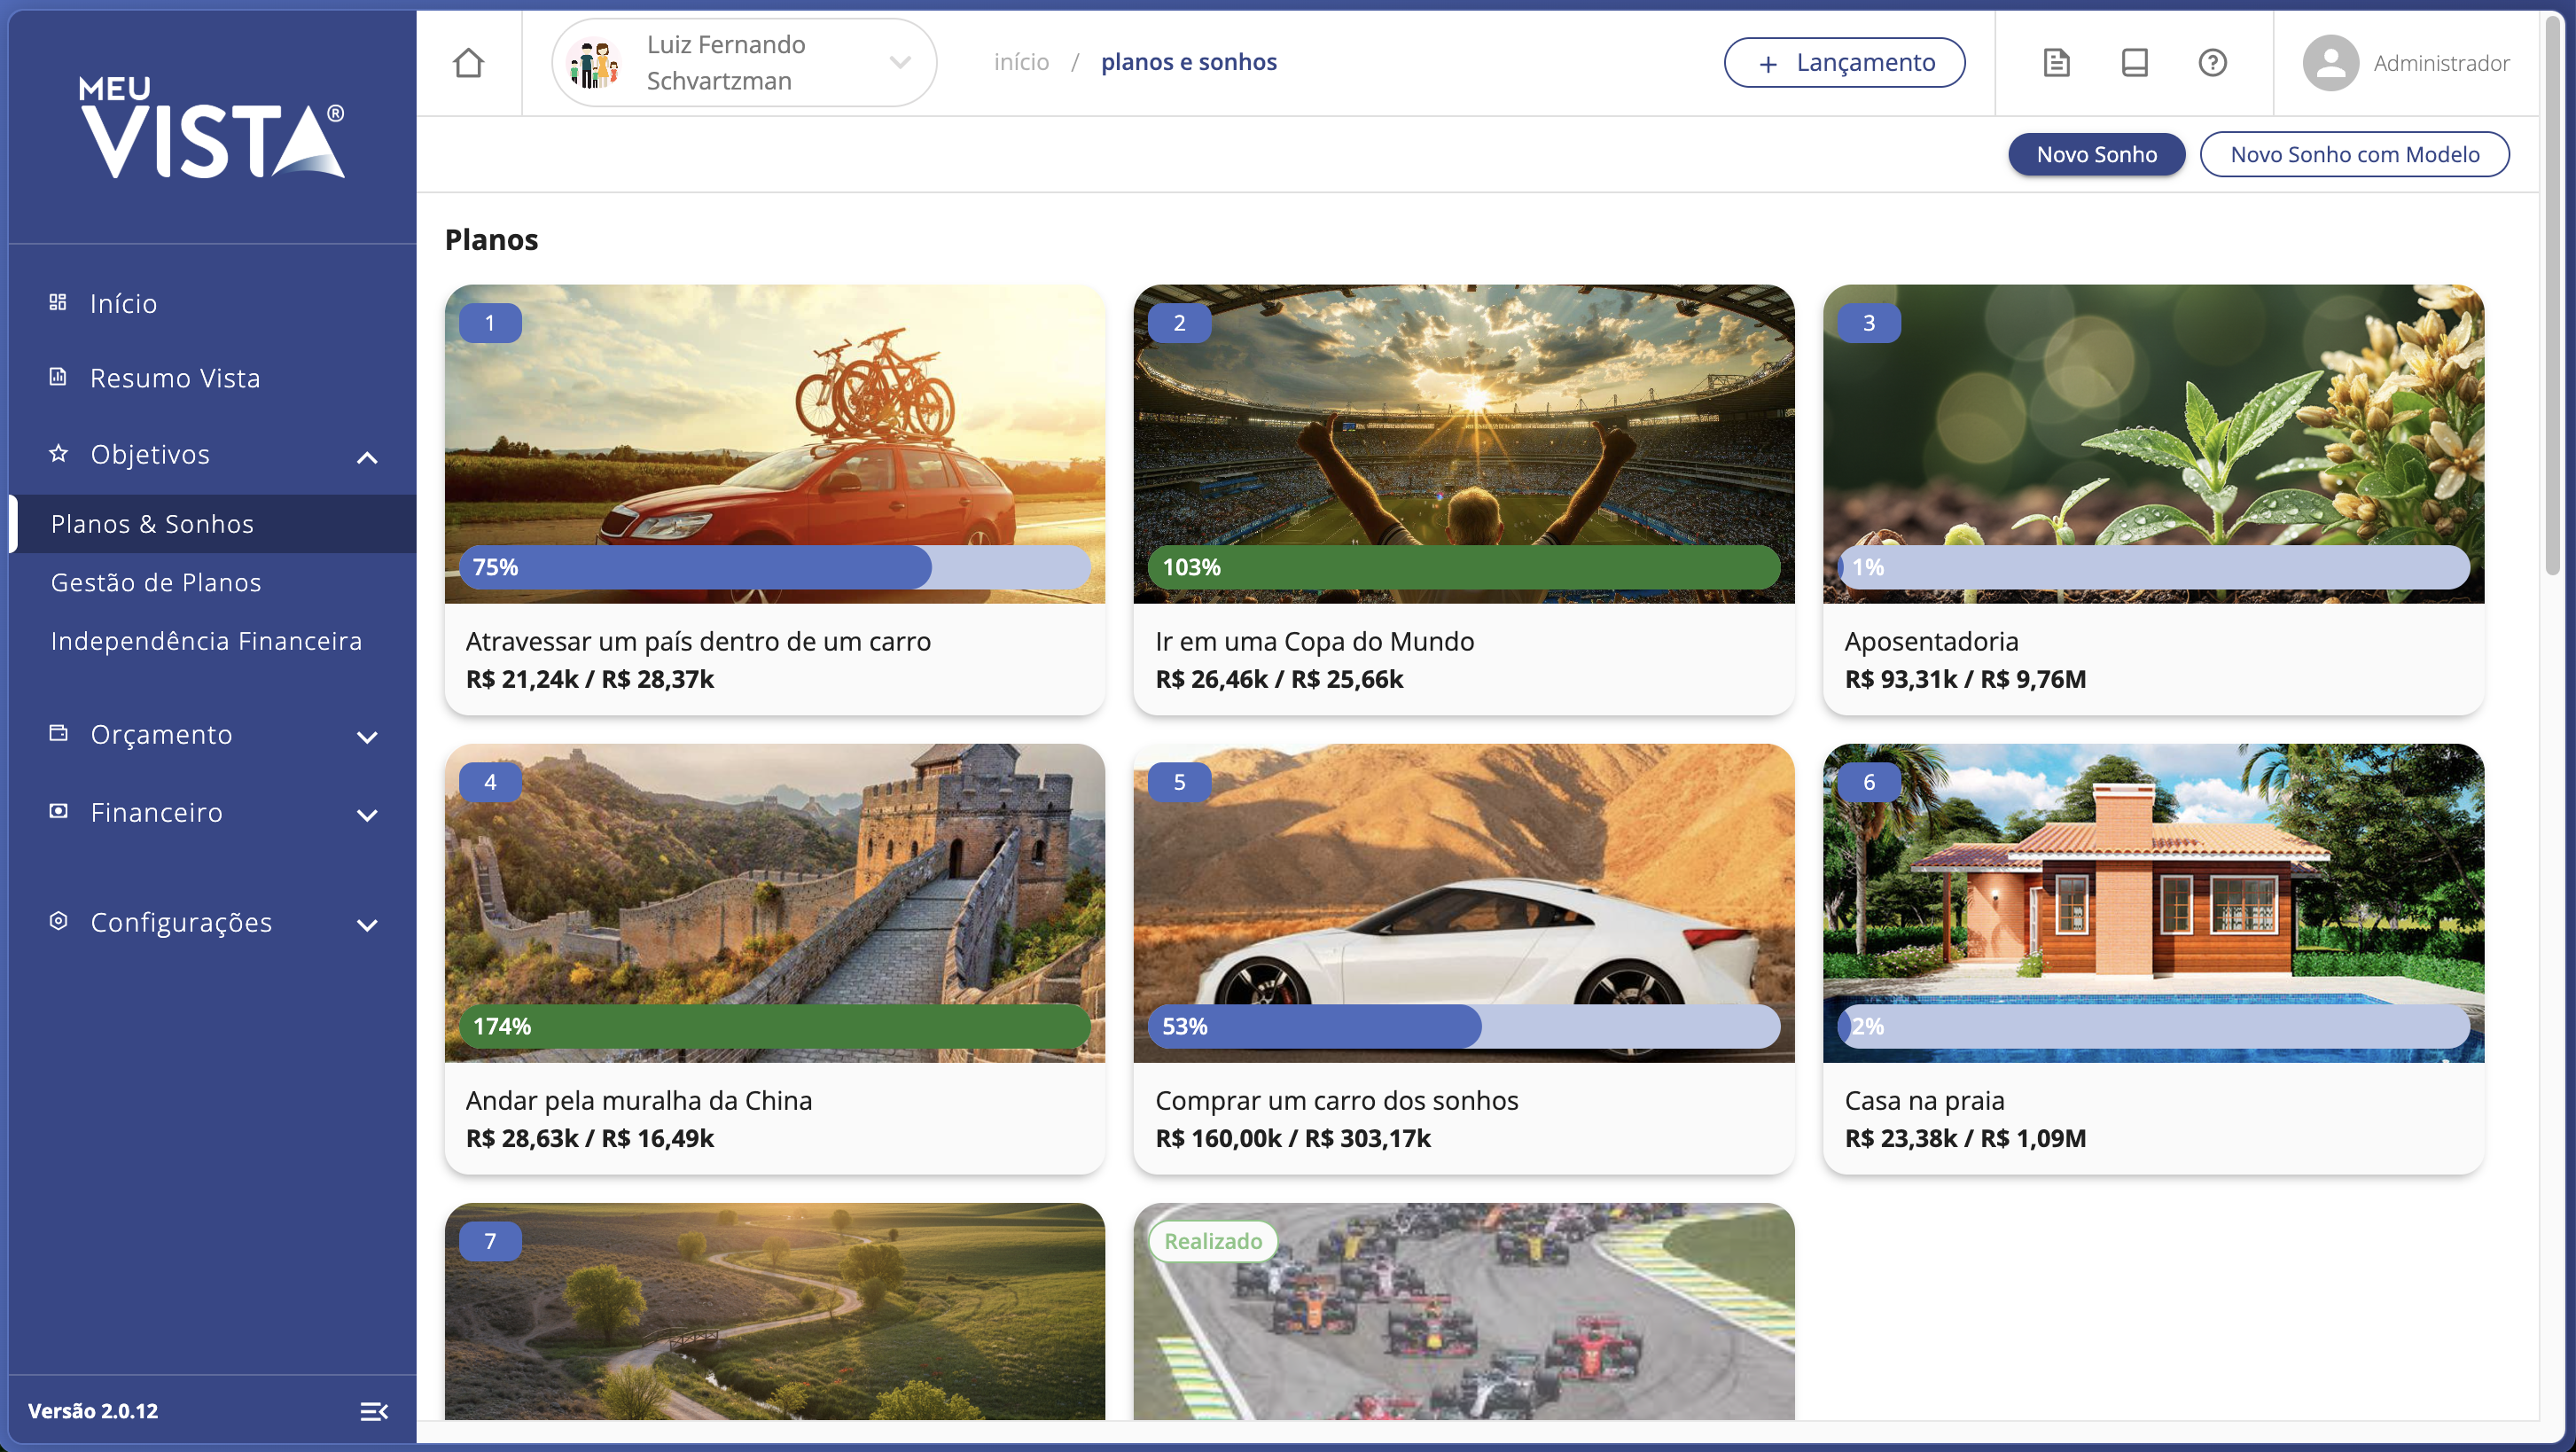Collapse the Objetivos menu section
Viewport: 2576px width, 1452px height.
pyautogui.click(x=367, y=457)
